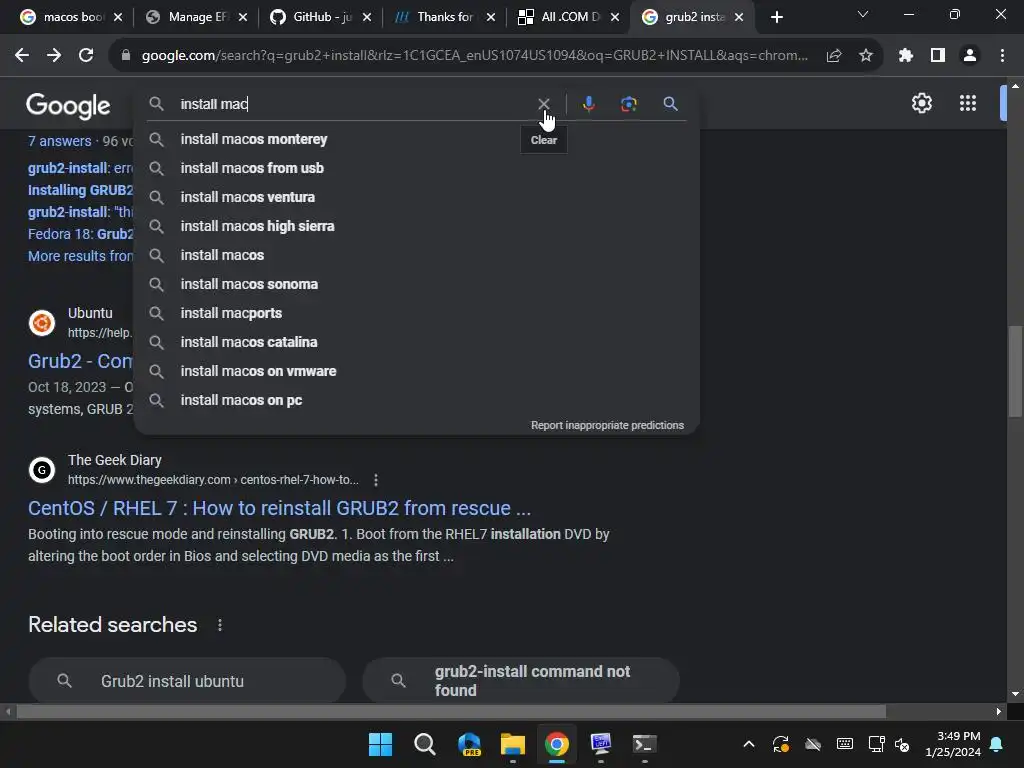Open clock and calendar flyout
The width and height of the screenshot is (1024, 768).
click(953, 744)
